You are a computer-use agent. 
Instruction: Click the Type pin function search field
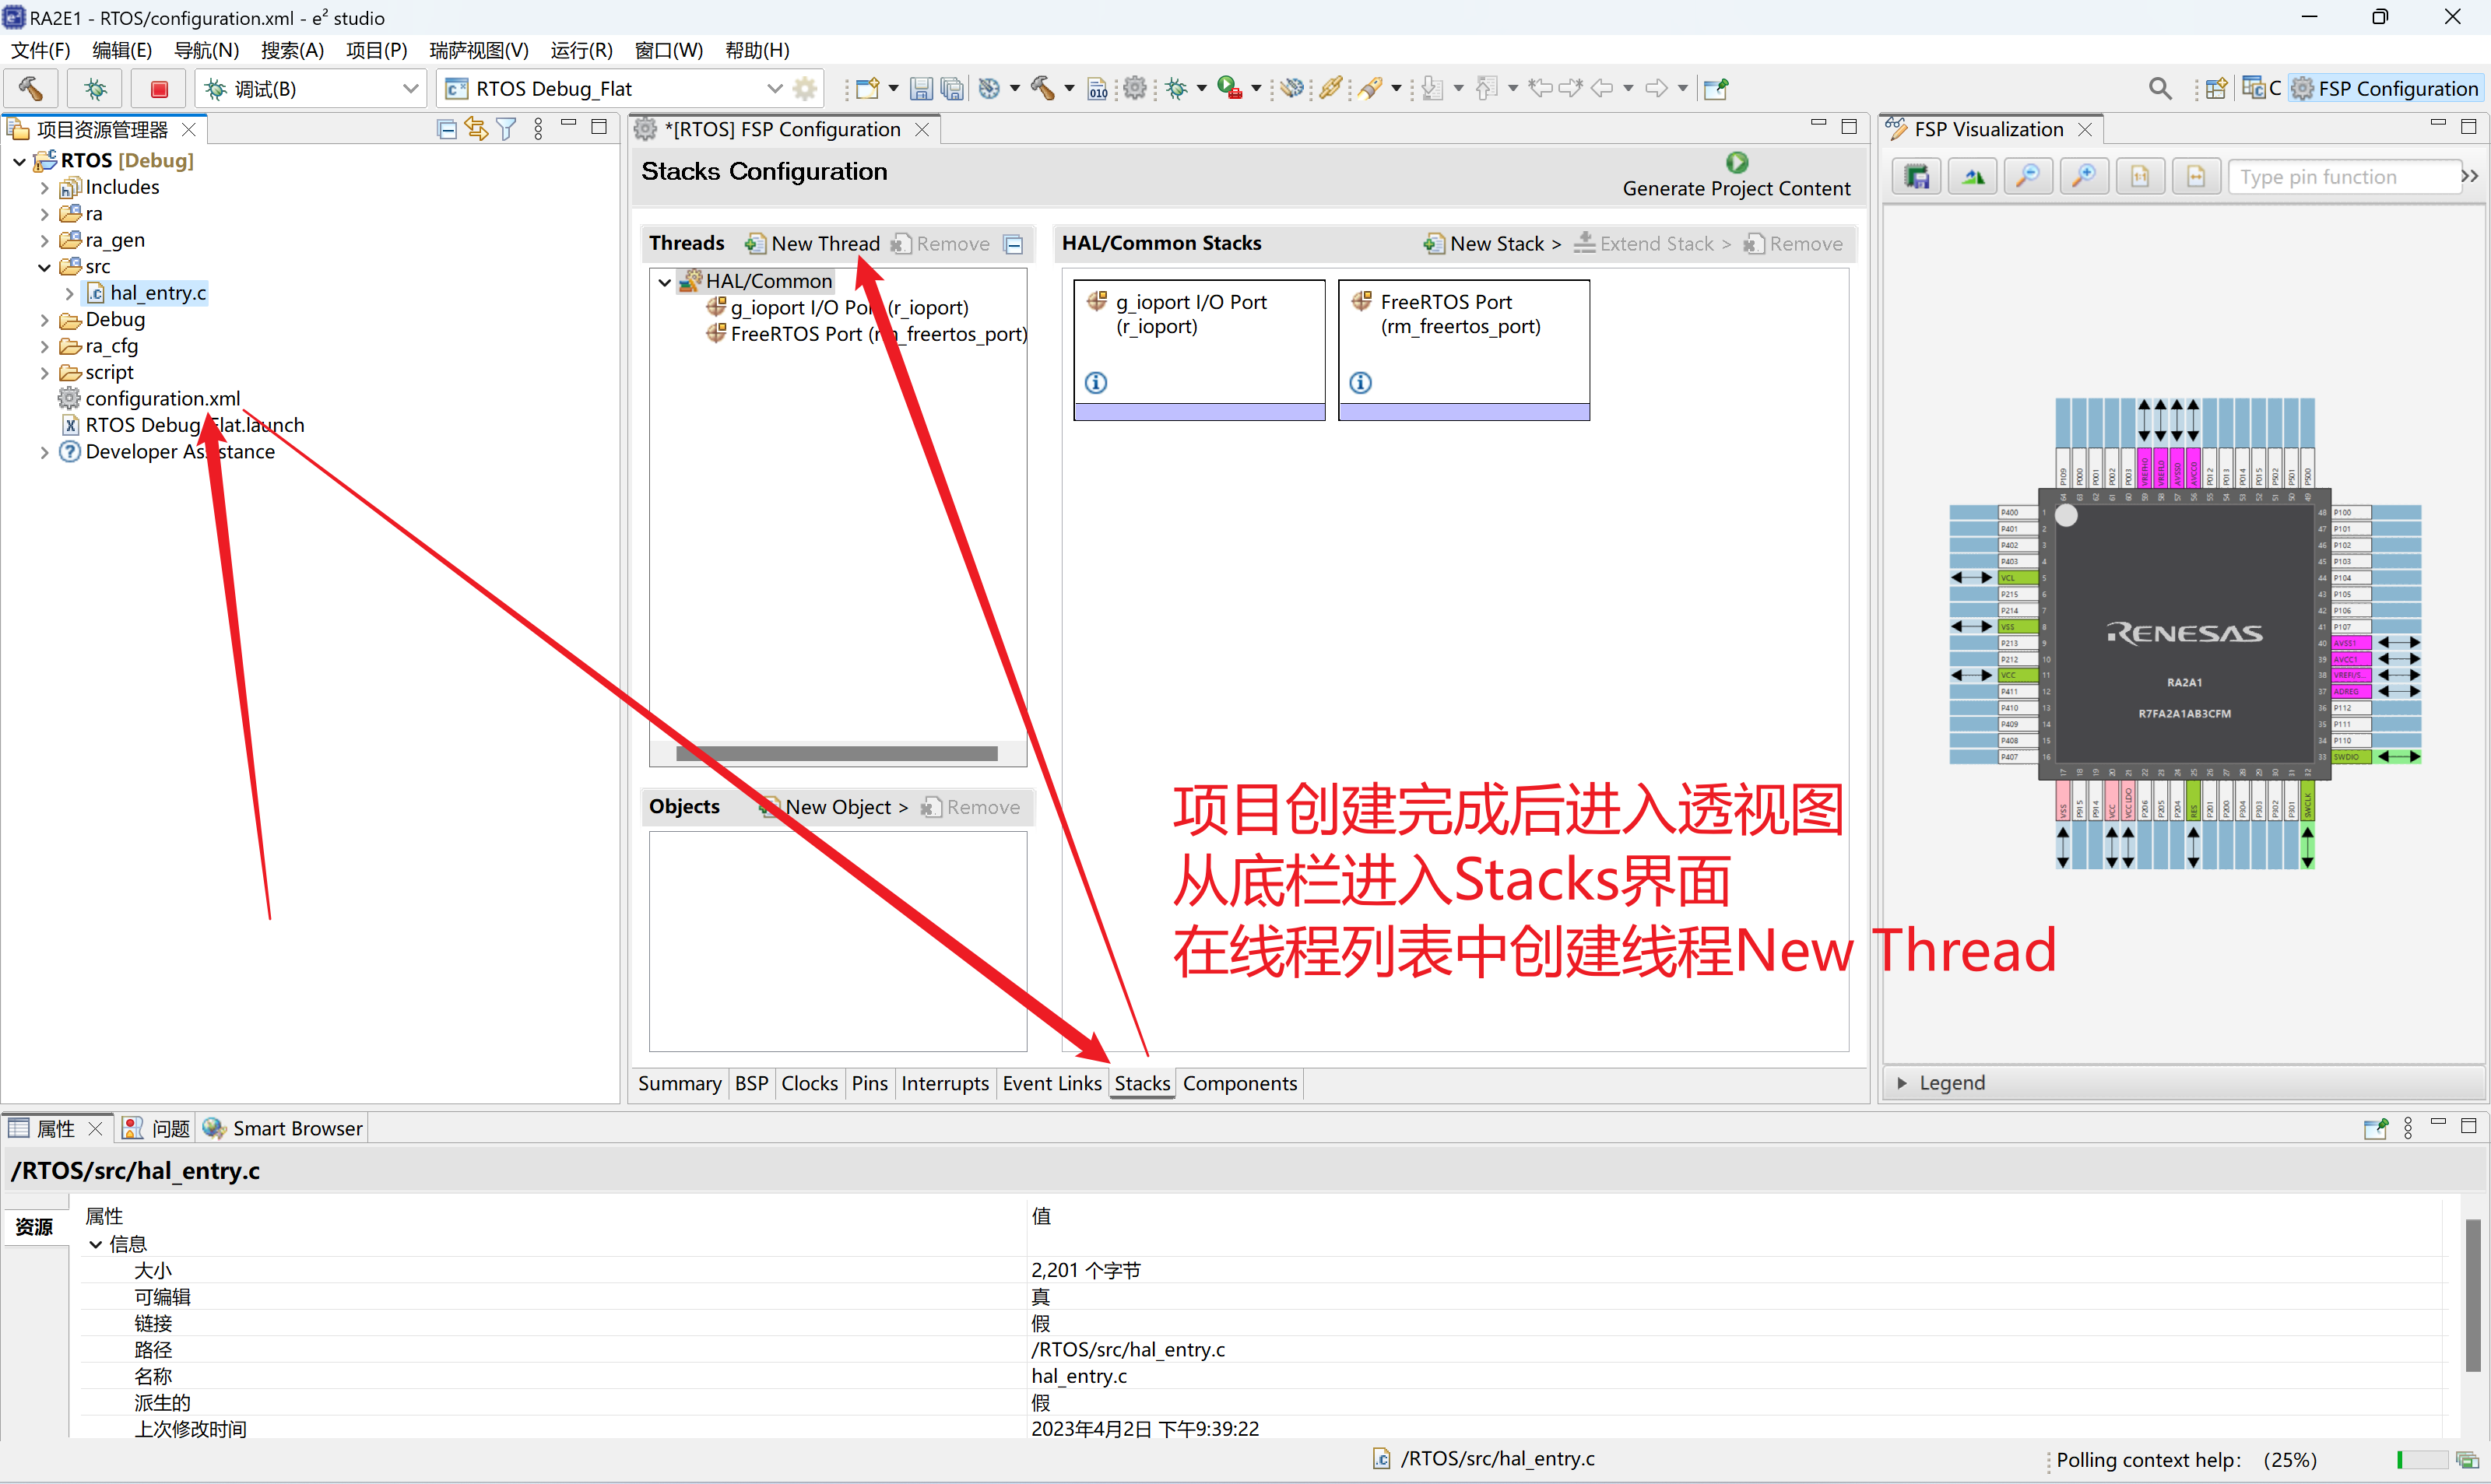tap(2344, 176)
